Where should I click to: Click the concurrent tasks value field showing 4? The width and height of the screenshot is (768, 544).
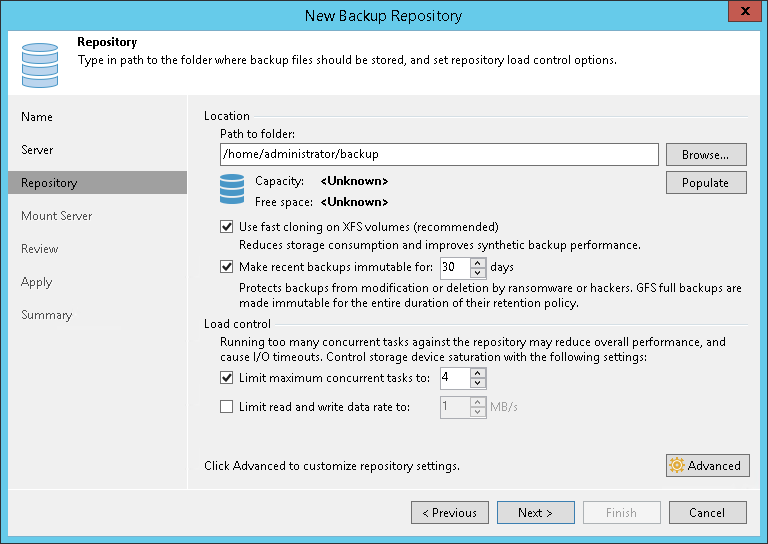pos(455,378)
